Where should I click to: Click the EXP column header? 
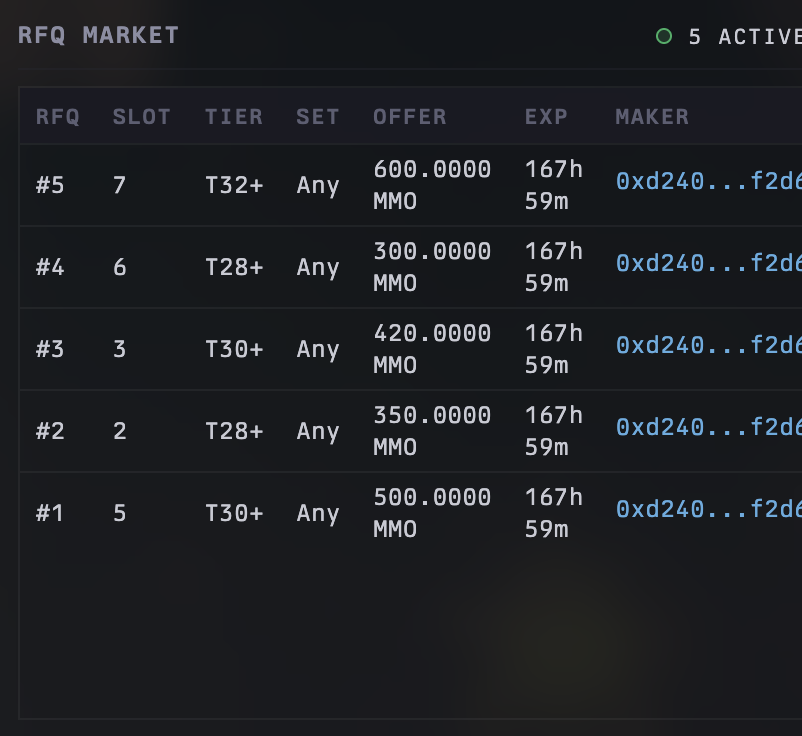coord(546,117)
